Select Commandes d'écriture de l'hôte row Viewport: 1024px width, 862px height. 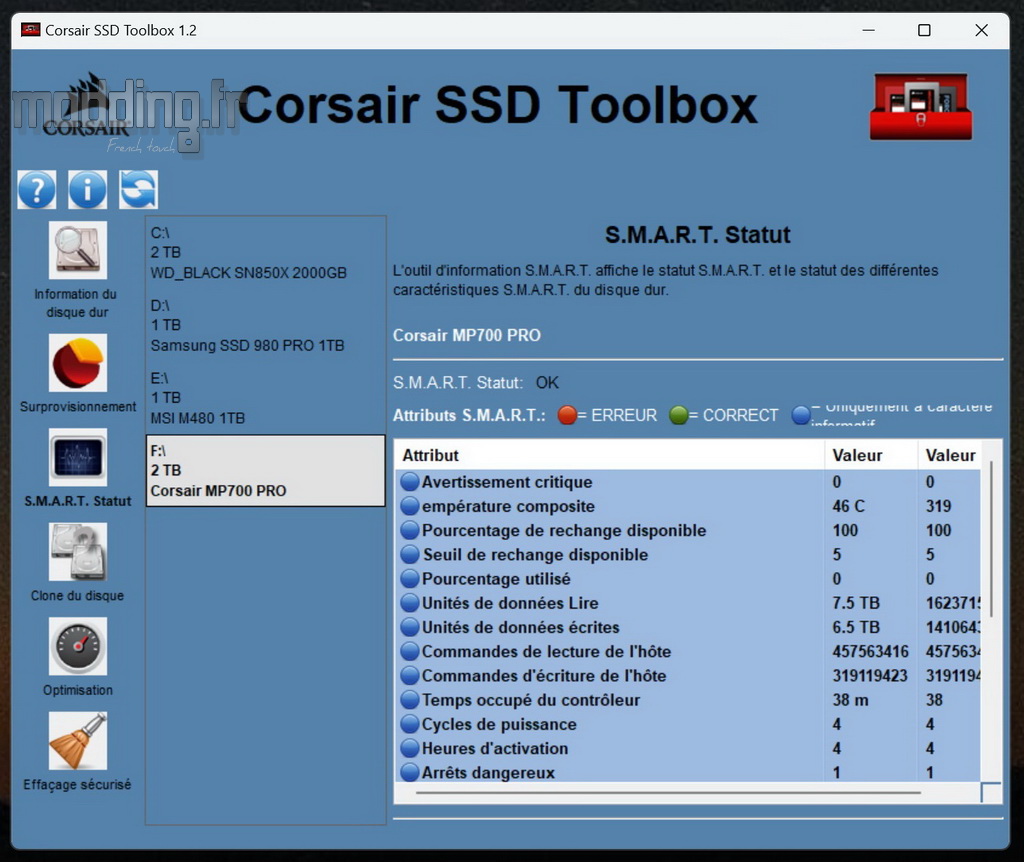pyautogui.click(x=688, y=675)
